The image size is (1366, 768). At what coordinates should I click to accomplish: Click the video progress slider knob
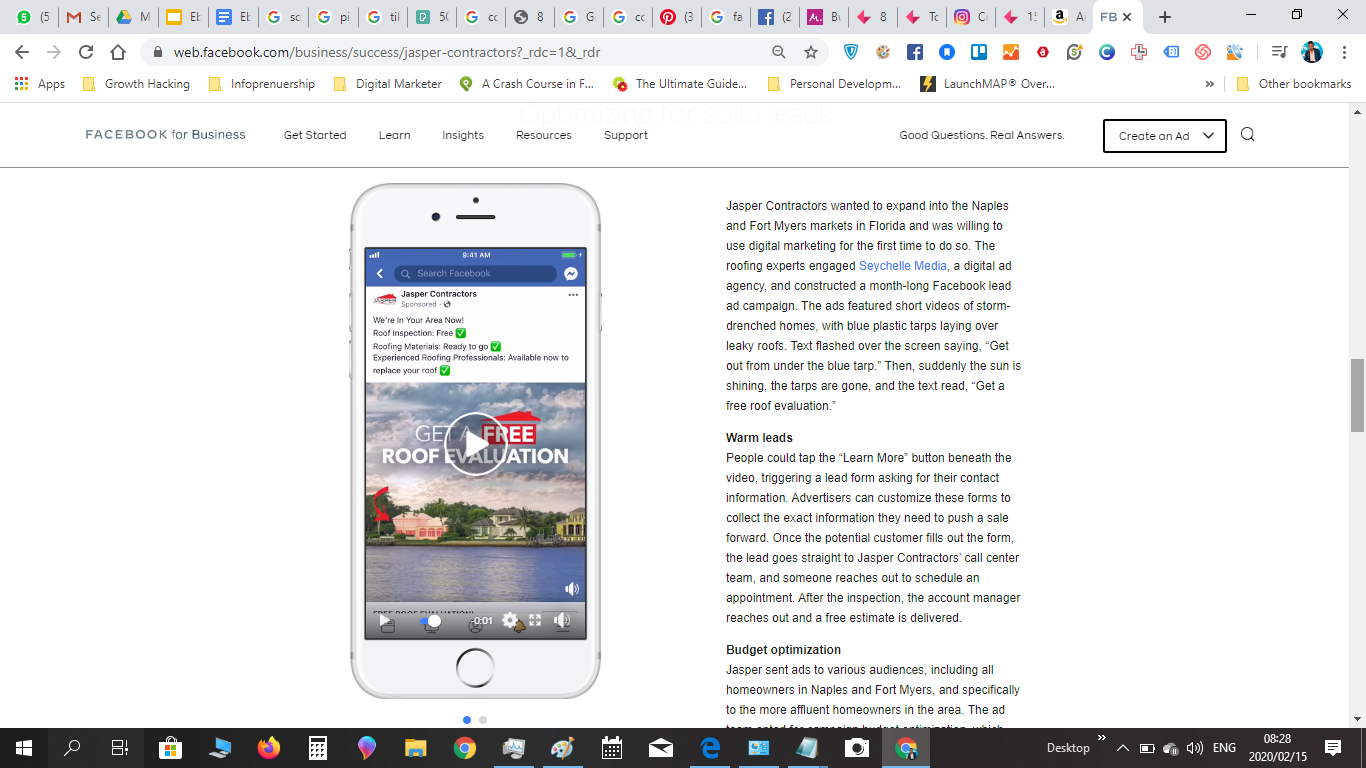[434, 621]
